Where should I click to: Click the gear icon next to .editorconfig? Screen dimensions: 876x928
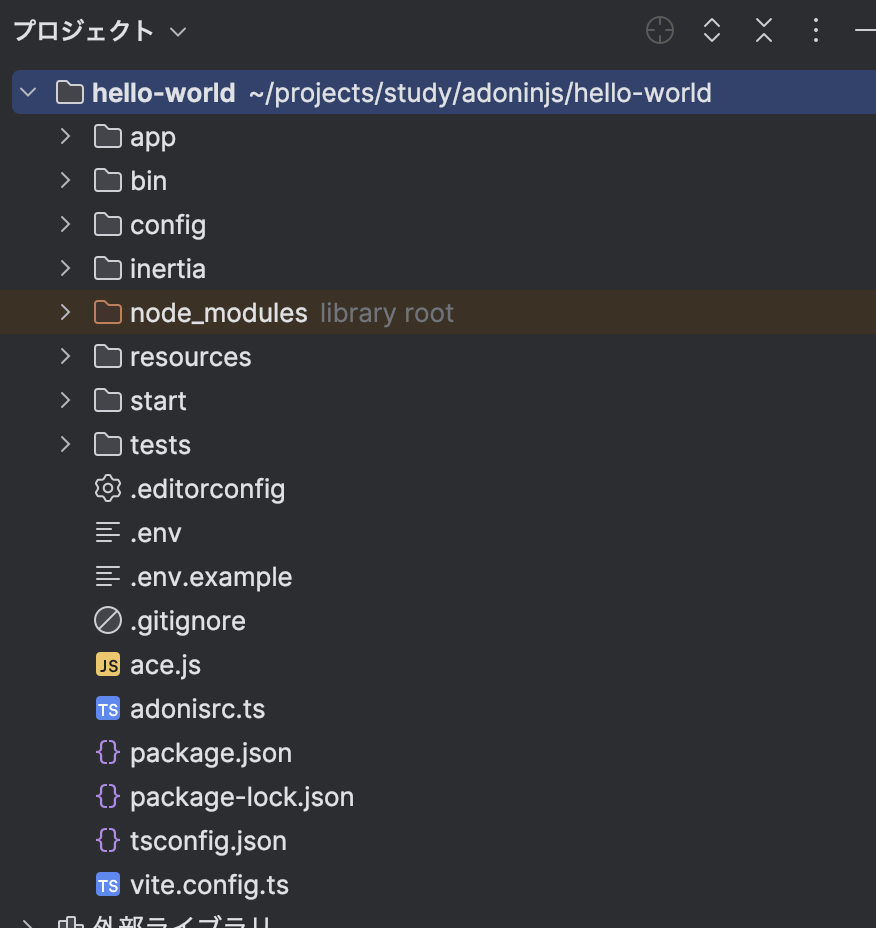pos(107,488)
